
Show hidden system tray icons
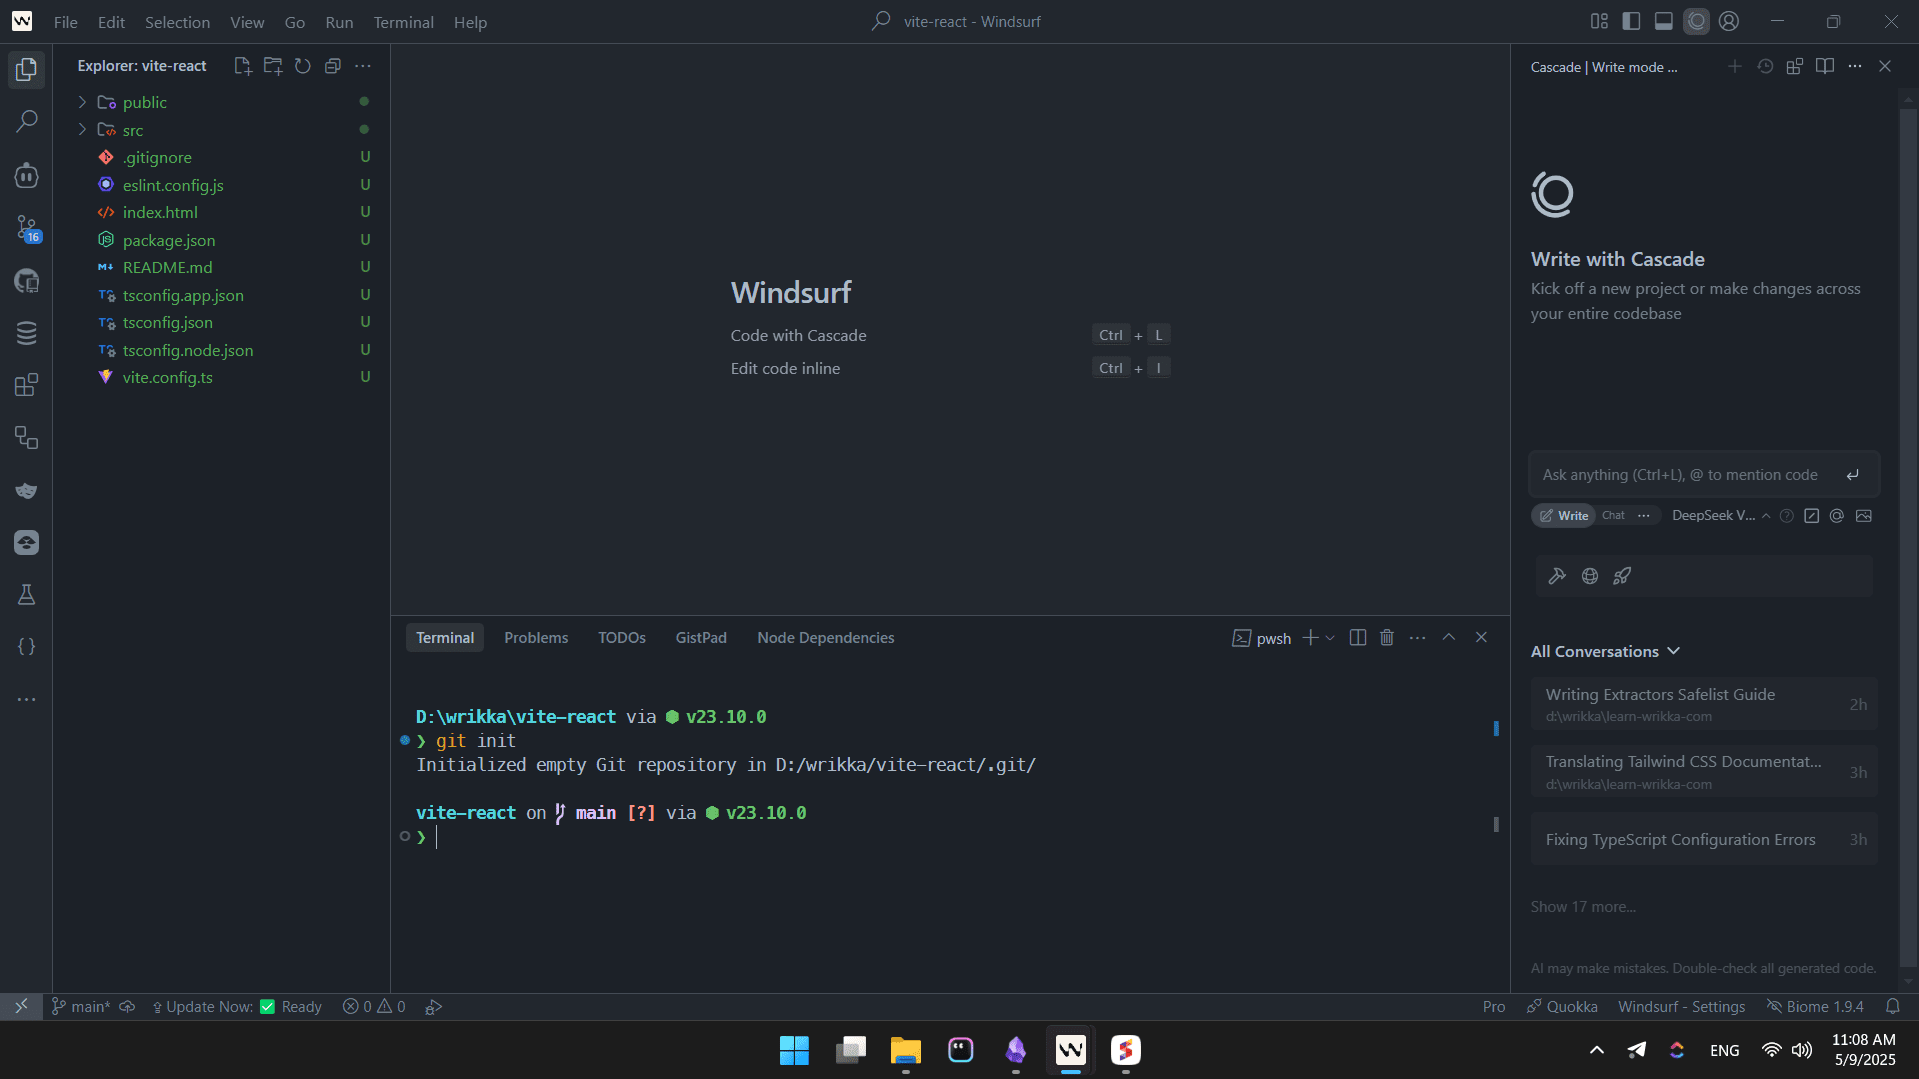coord(1597,1050)
